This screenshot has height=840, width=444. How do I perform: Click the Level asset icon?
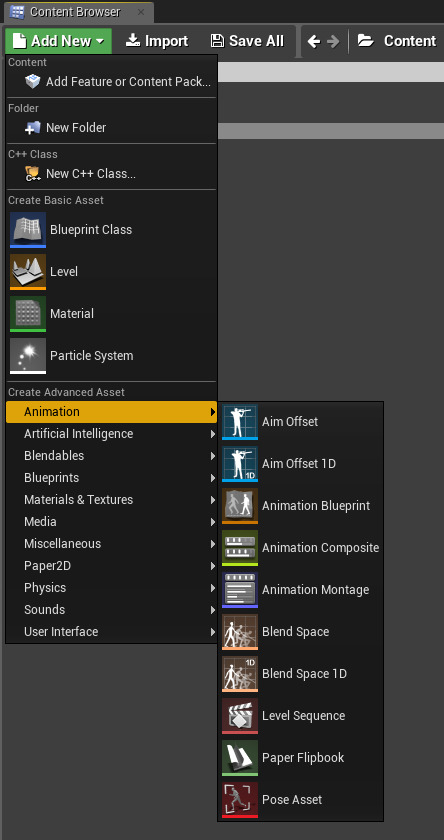click(28, 272)
